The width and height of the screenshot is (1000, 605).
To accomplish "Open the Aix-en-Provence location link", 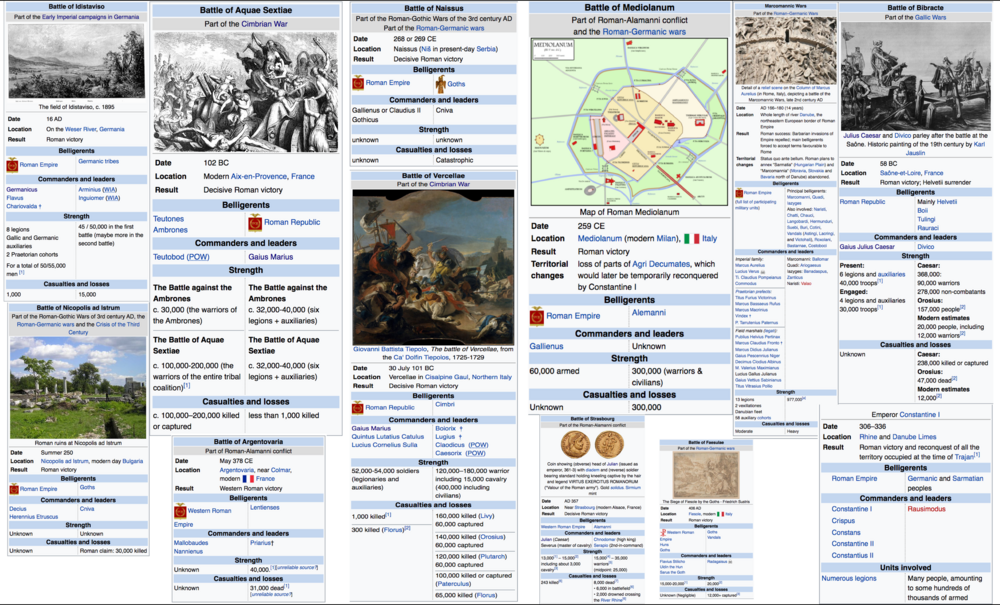I will pyautogui.click(x=259, y=176).
